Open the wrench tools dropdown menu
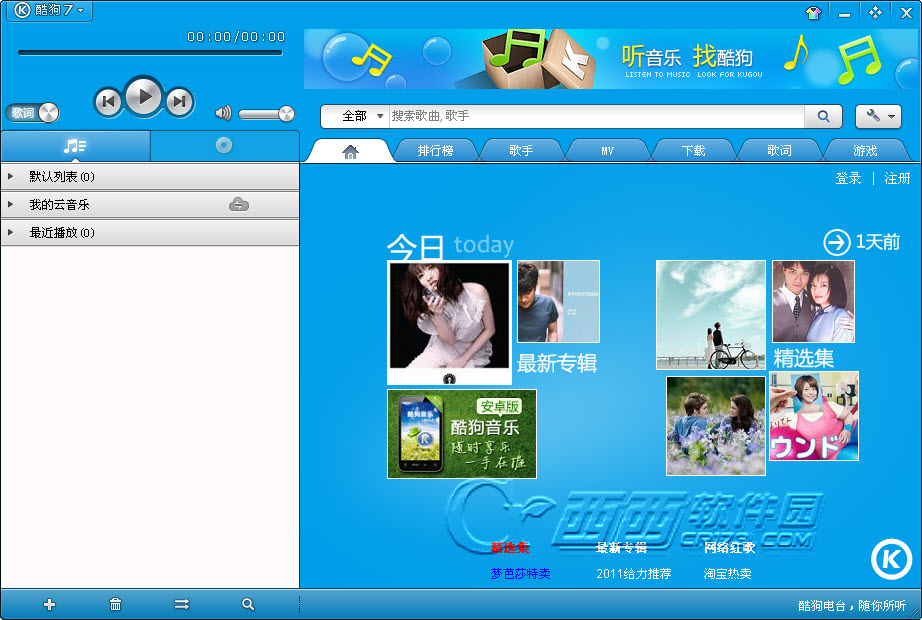This screenshot has width=922, height=620. tap(878, 116)
